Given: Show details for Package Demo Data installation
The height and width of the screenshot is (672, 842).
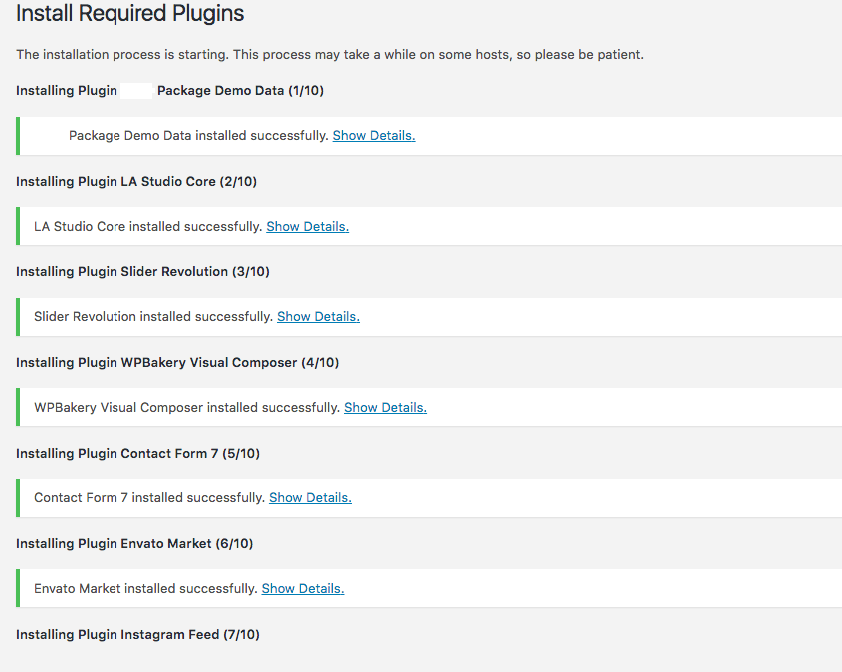Looking at the screenshot, I should 373,135.
